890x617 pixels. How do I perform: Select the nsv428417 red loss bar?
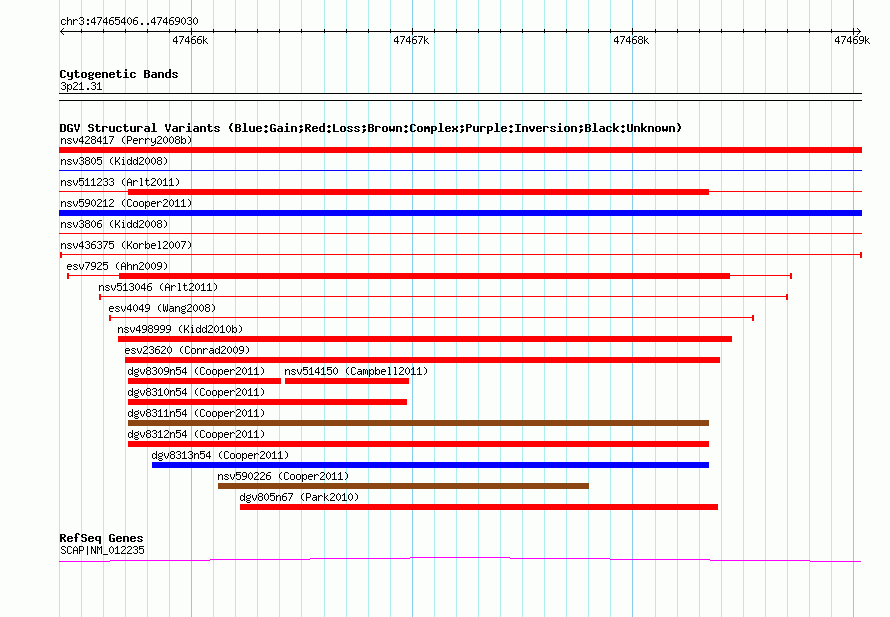point(460,150)
